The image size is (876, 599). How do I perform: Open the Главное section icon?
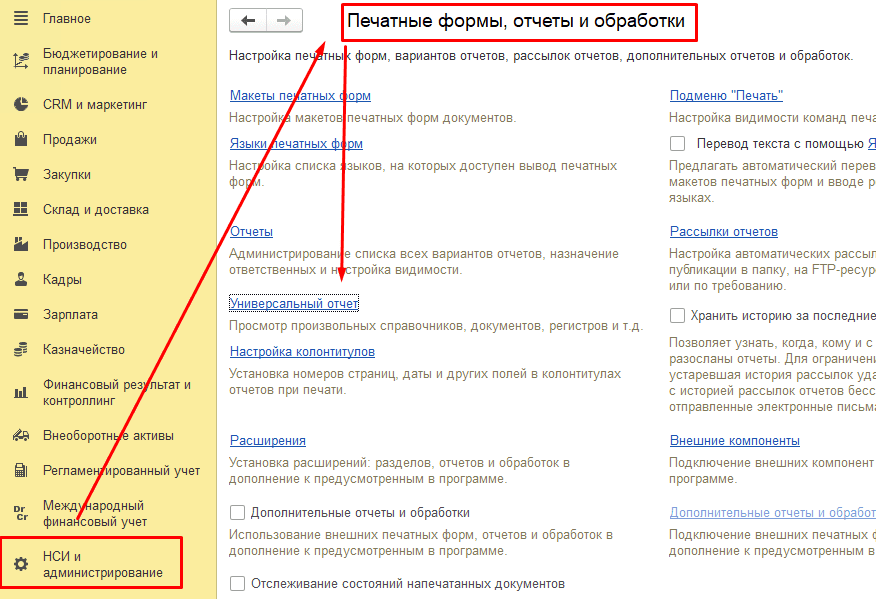point(15,17)
